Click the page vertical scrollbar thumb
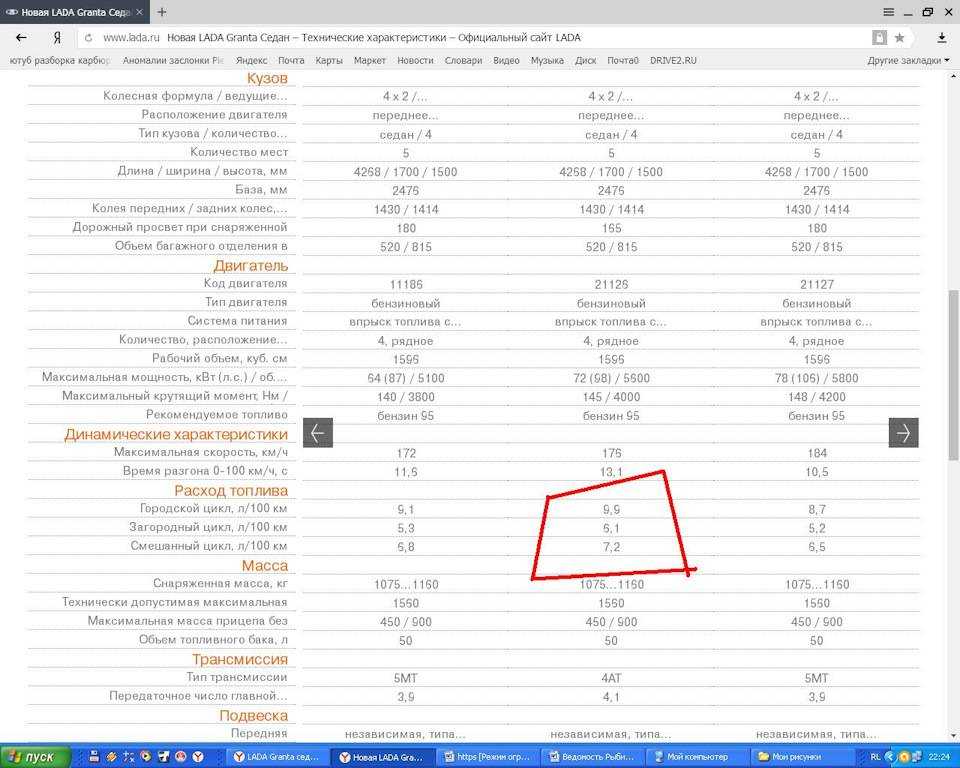 coord(953,374)
